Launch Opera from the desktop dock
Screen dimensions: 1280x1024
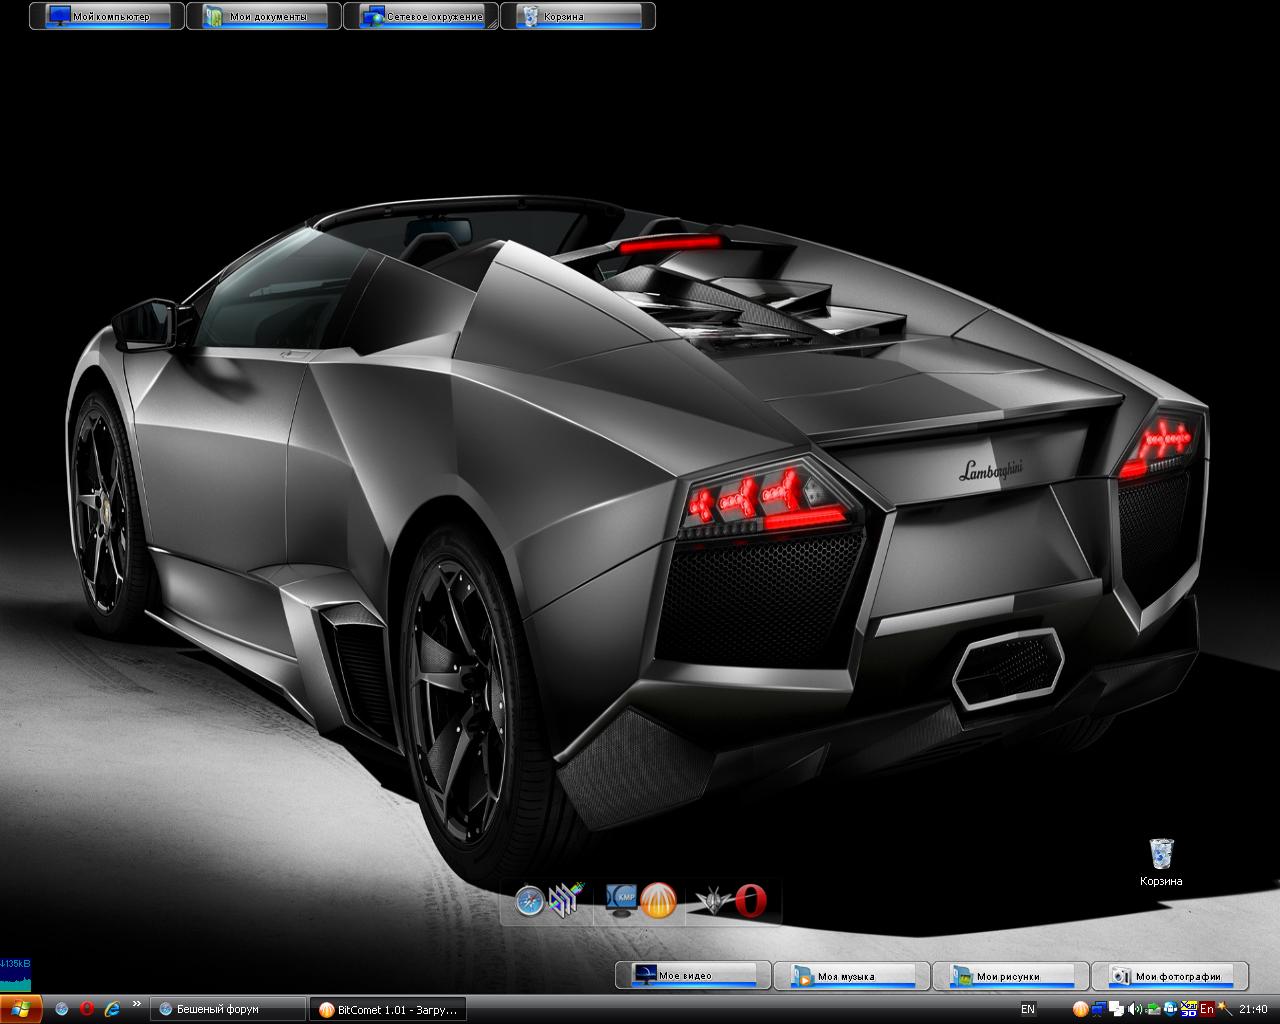pyautogui.click(x=751, y=901)
